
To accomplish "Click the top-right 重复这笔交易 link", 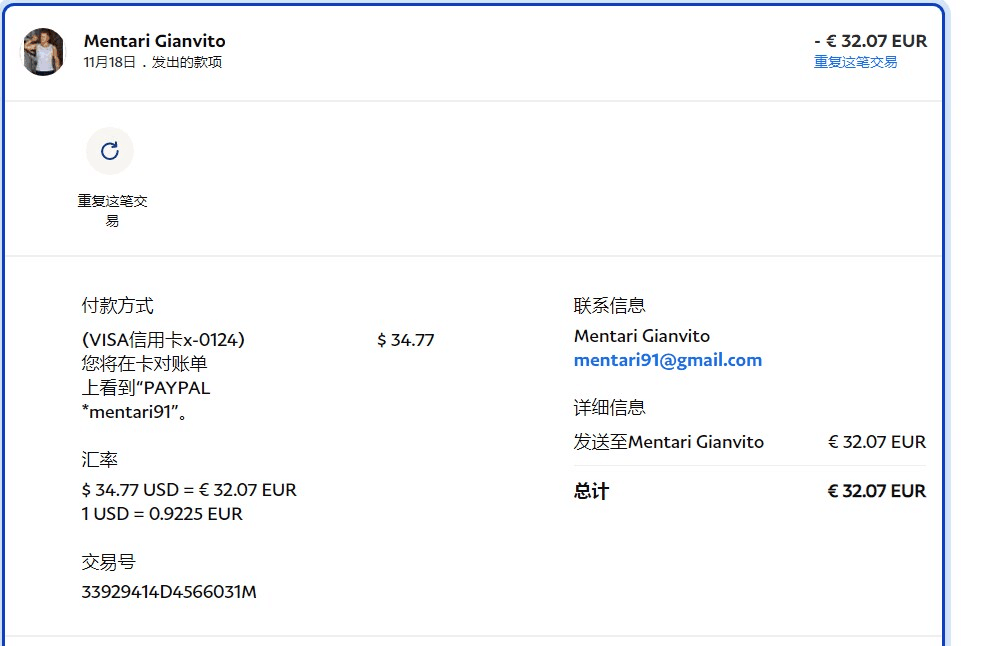I will [855, 62].
